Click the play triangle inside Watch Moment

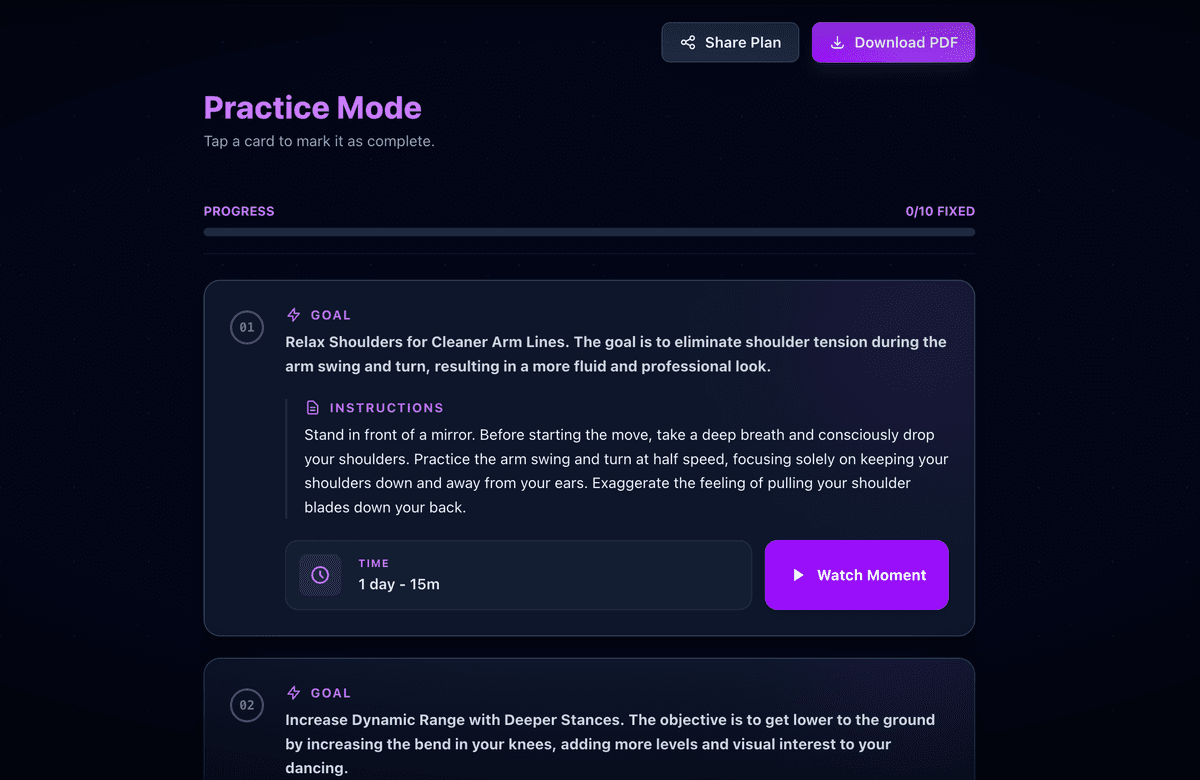pyautogui.click(x=797, y=575)
